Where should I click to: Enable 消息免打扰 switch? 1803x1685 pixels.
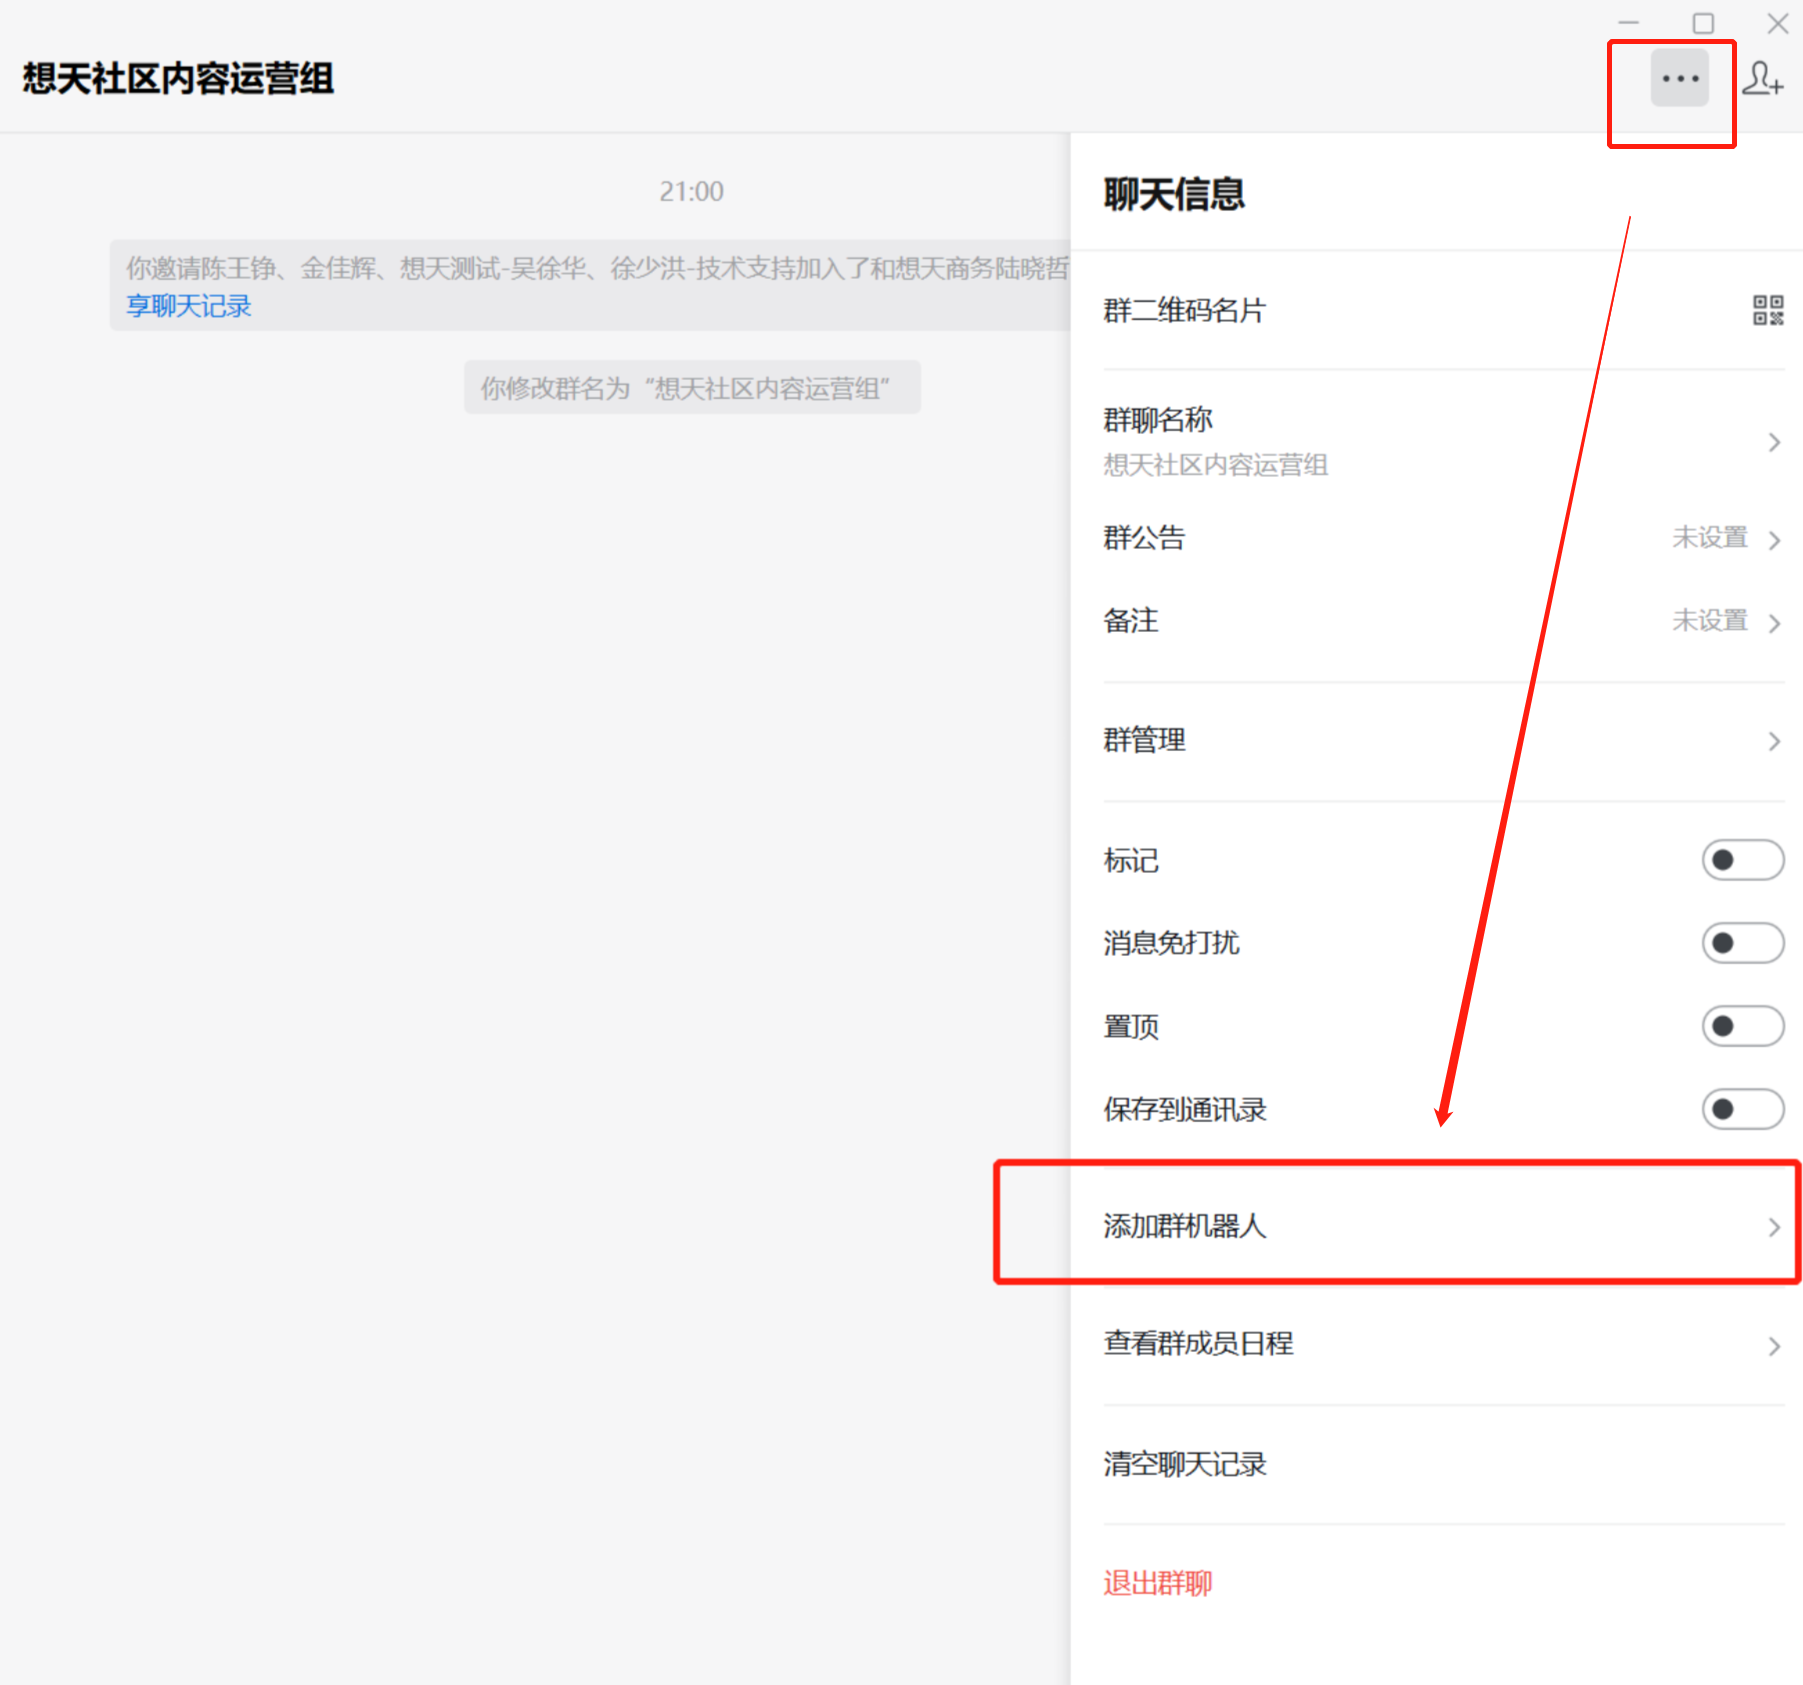(x=1742, y=943)
